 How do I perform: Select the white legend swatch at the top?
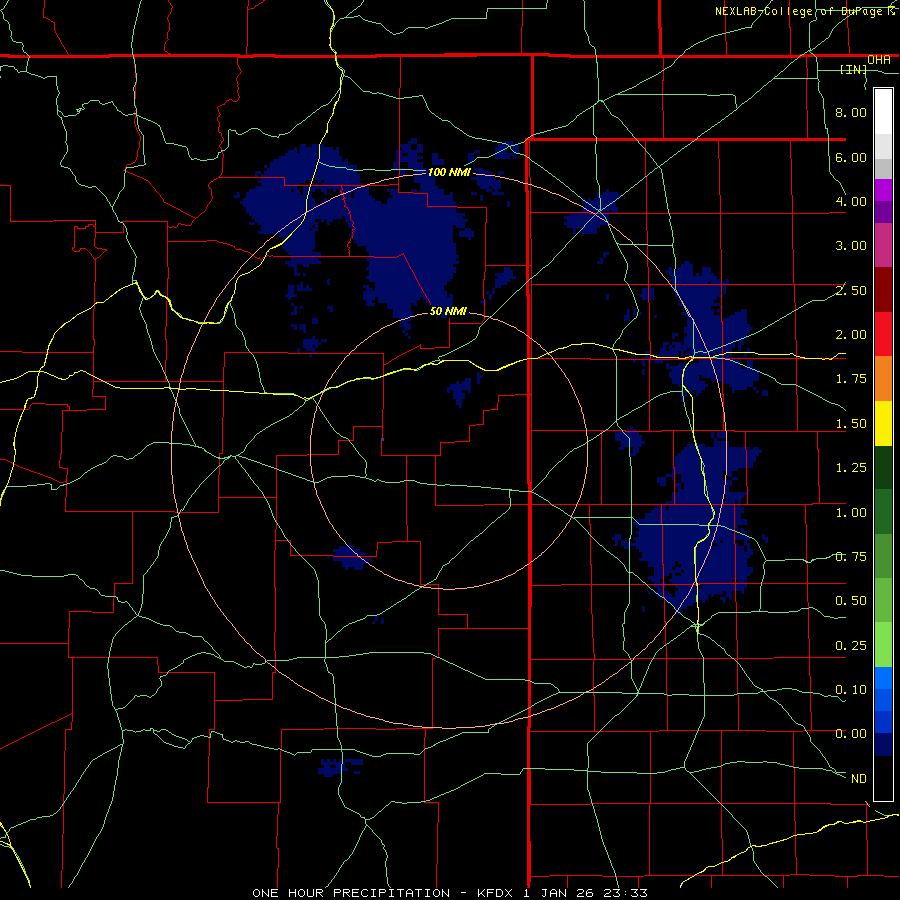click(883, 112)
